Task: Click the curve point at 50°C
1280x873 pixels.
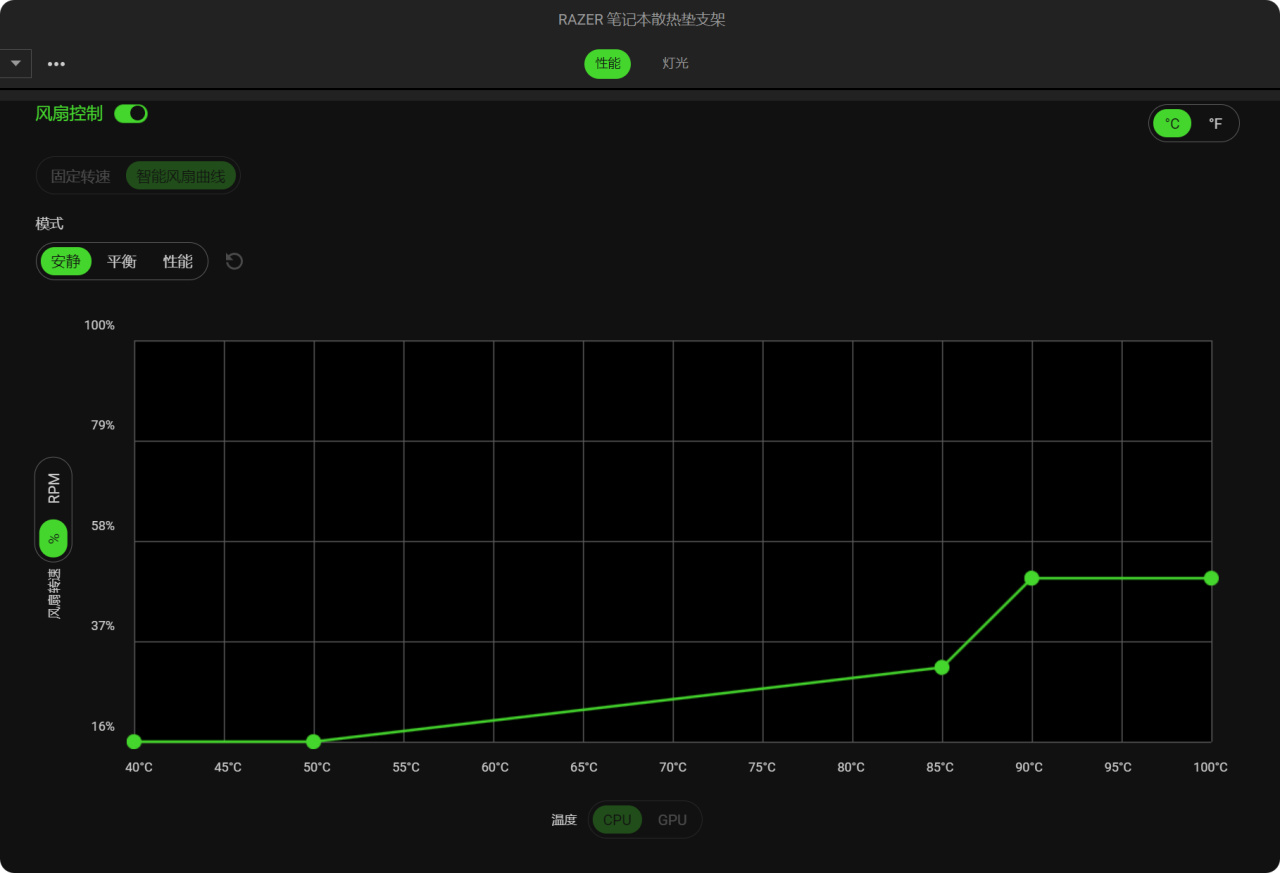Action: [313, 741]
